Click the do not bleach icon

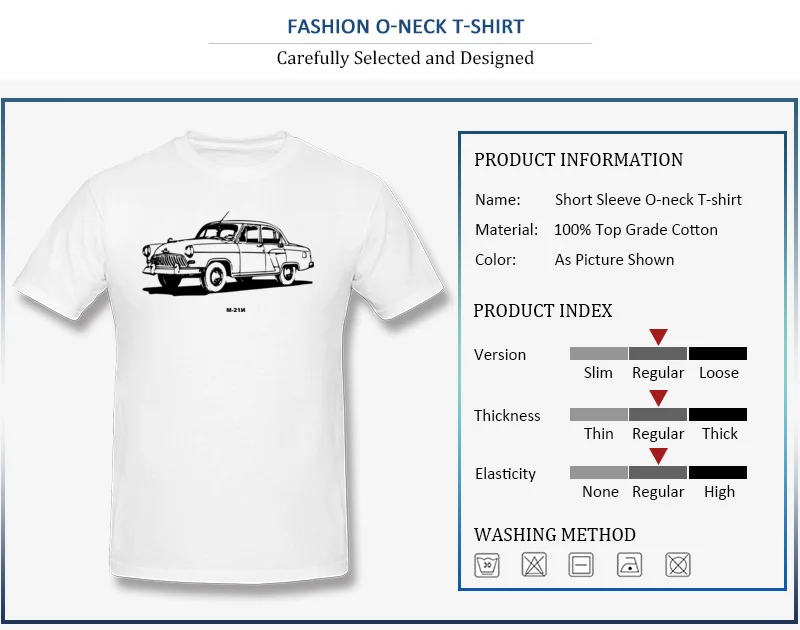click(x=534, y=565)
